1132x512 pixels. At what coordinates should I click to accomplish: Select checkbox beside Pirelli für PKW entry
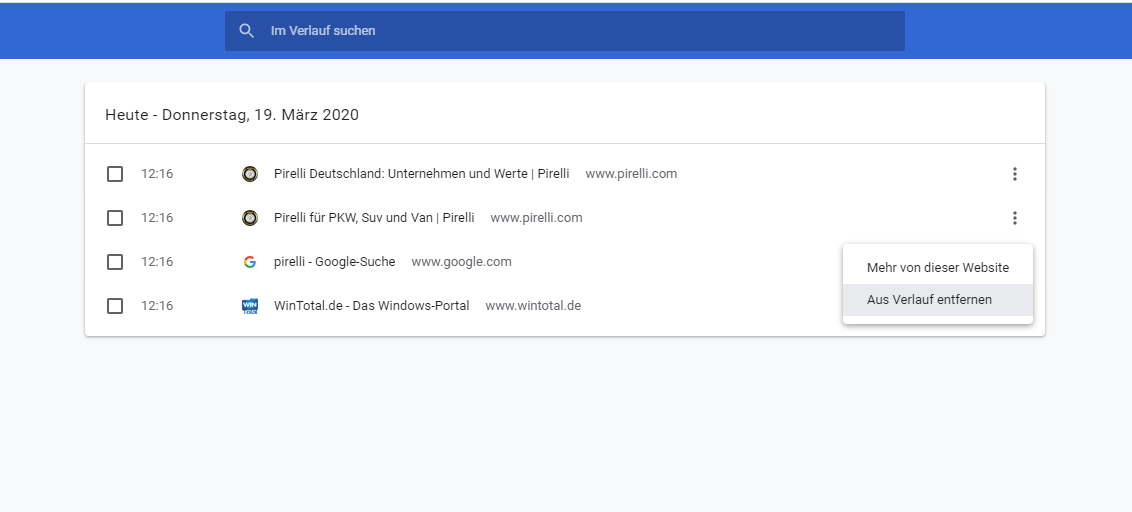click(115, 218)
